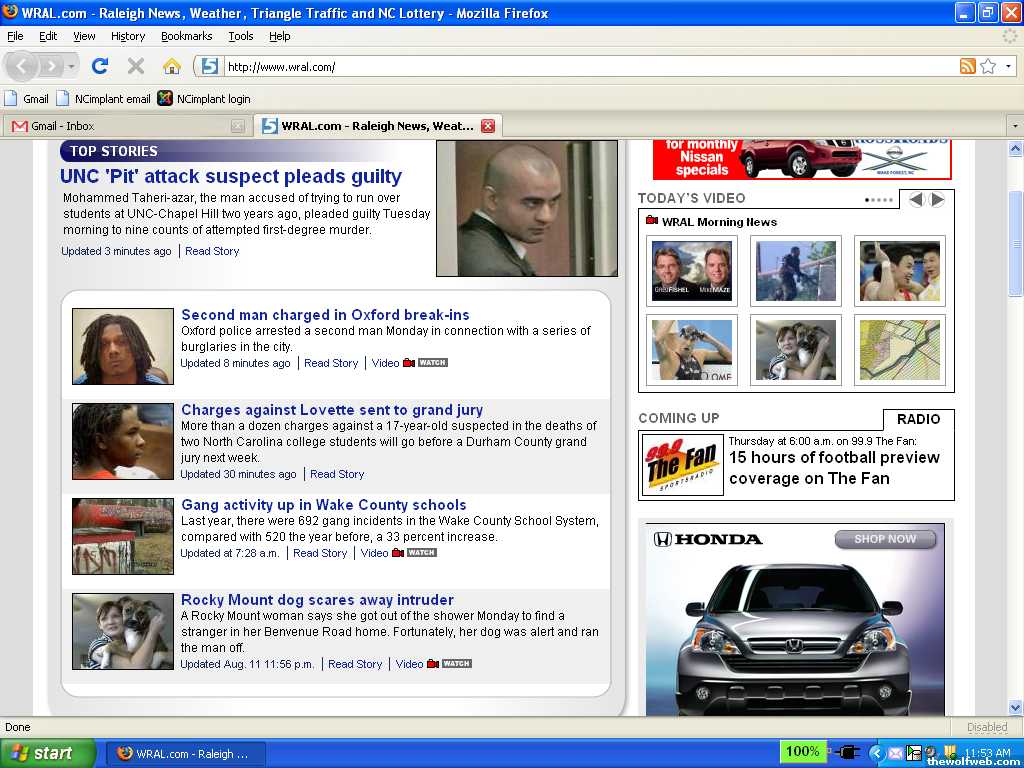Select the RADIO tab in Coming Up
Image resolution: width=1024 pixels, height=768 pixels.
pyautogui.click(x=918, y=419)
